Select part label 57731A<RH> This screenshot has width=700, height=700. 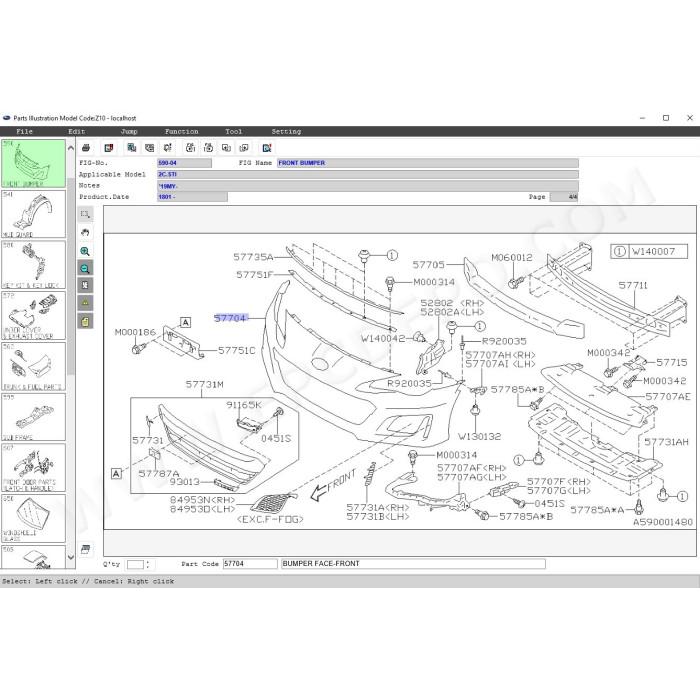(378, 508)
